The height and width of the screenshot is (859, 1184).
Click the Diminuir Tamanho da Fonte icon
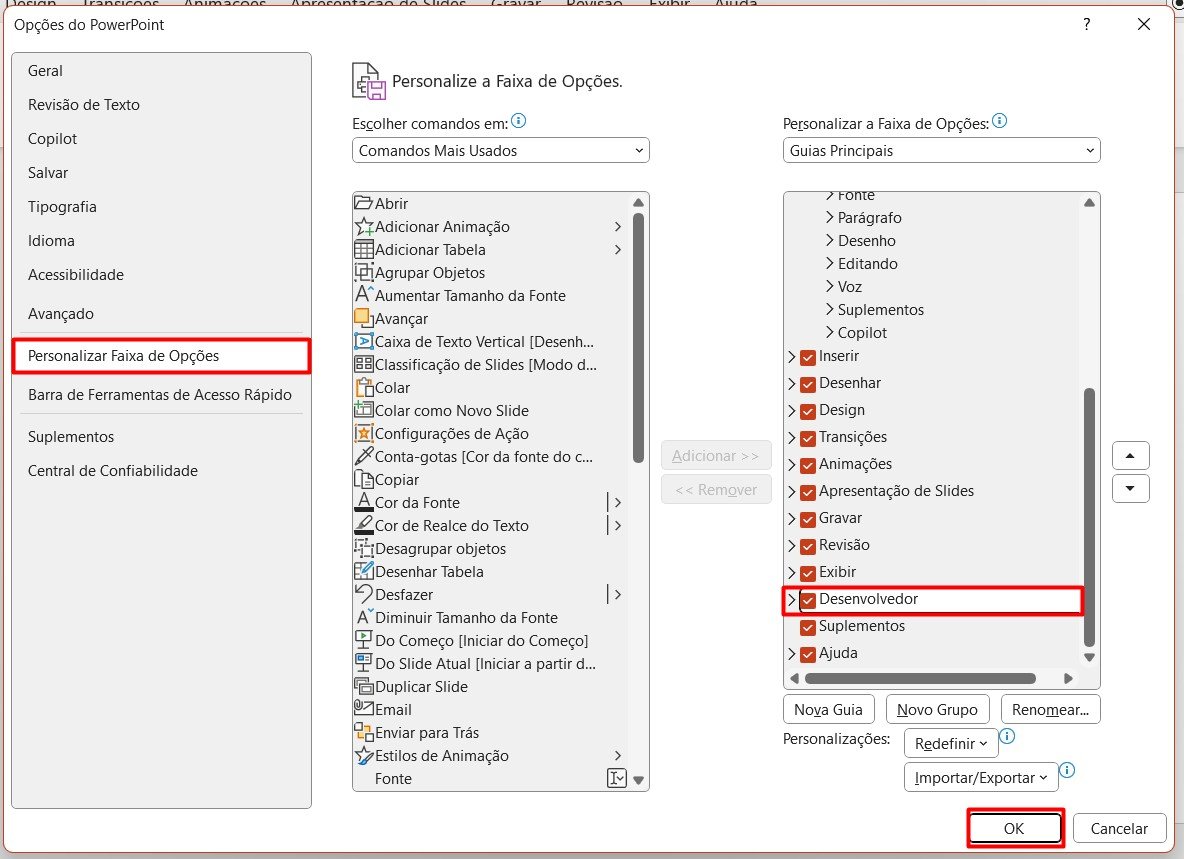[363, 617]
